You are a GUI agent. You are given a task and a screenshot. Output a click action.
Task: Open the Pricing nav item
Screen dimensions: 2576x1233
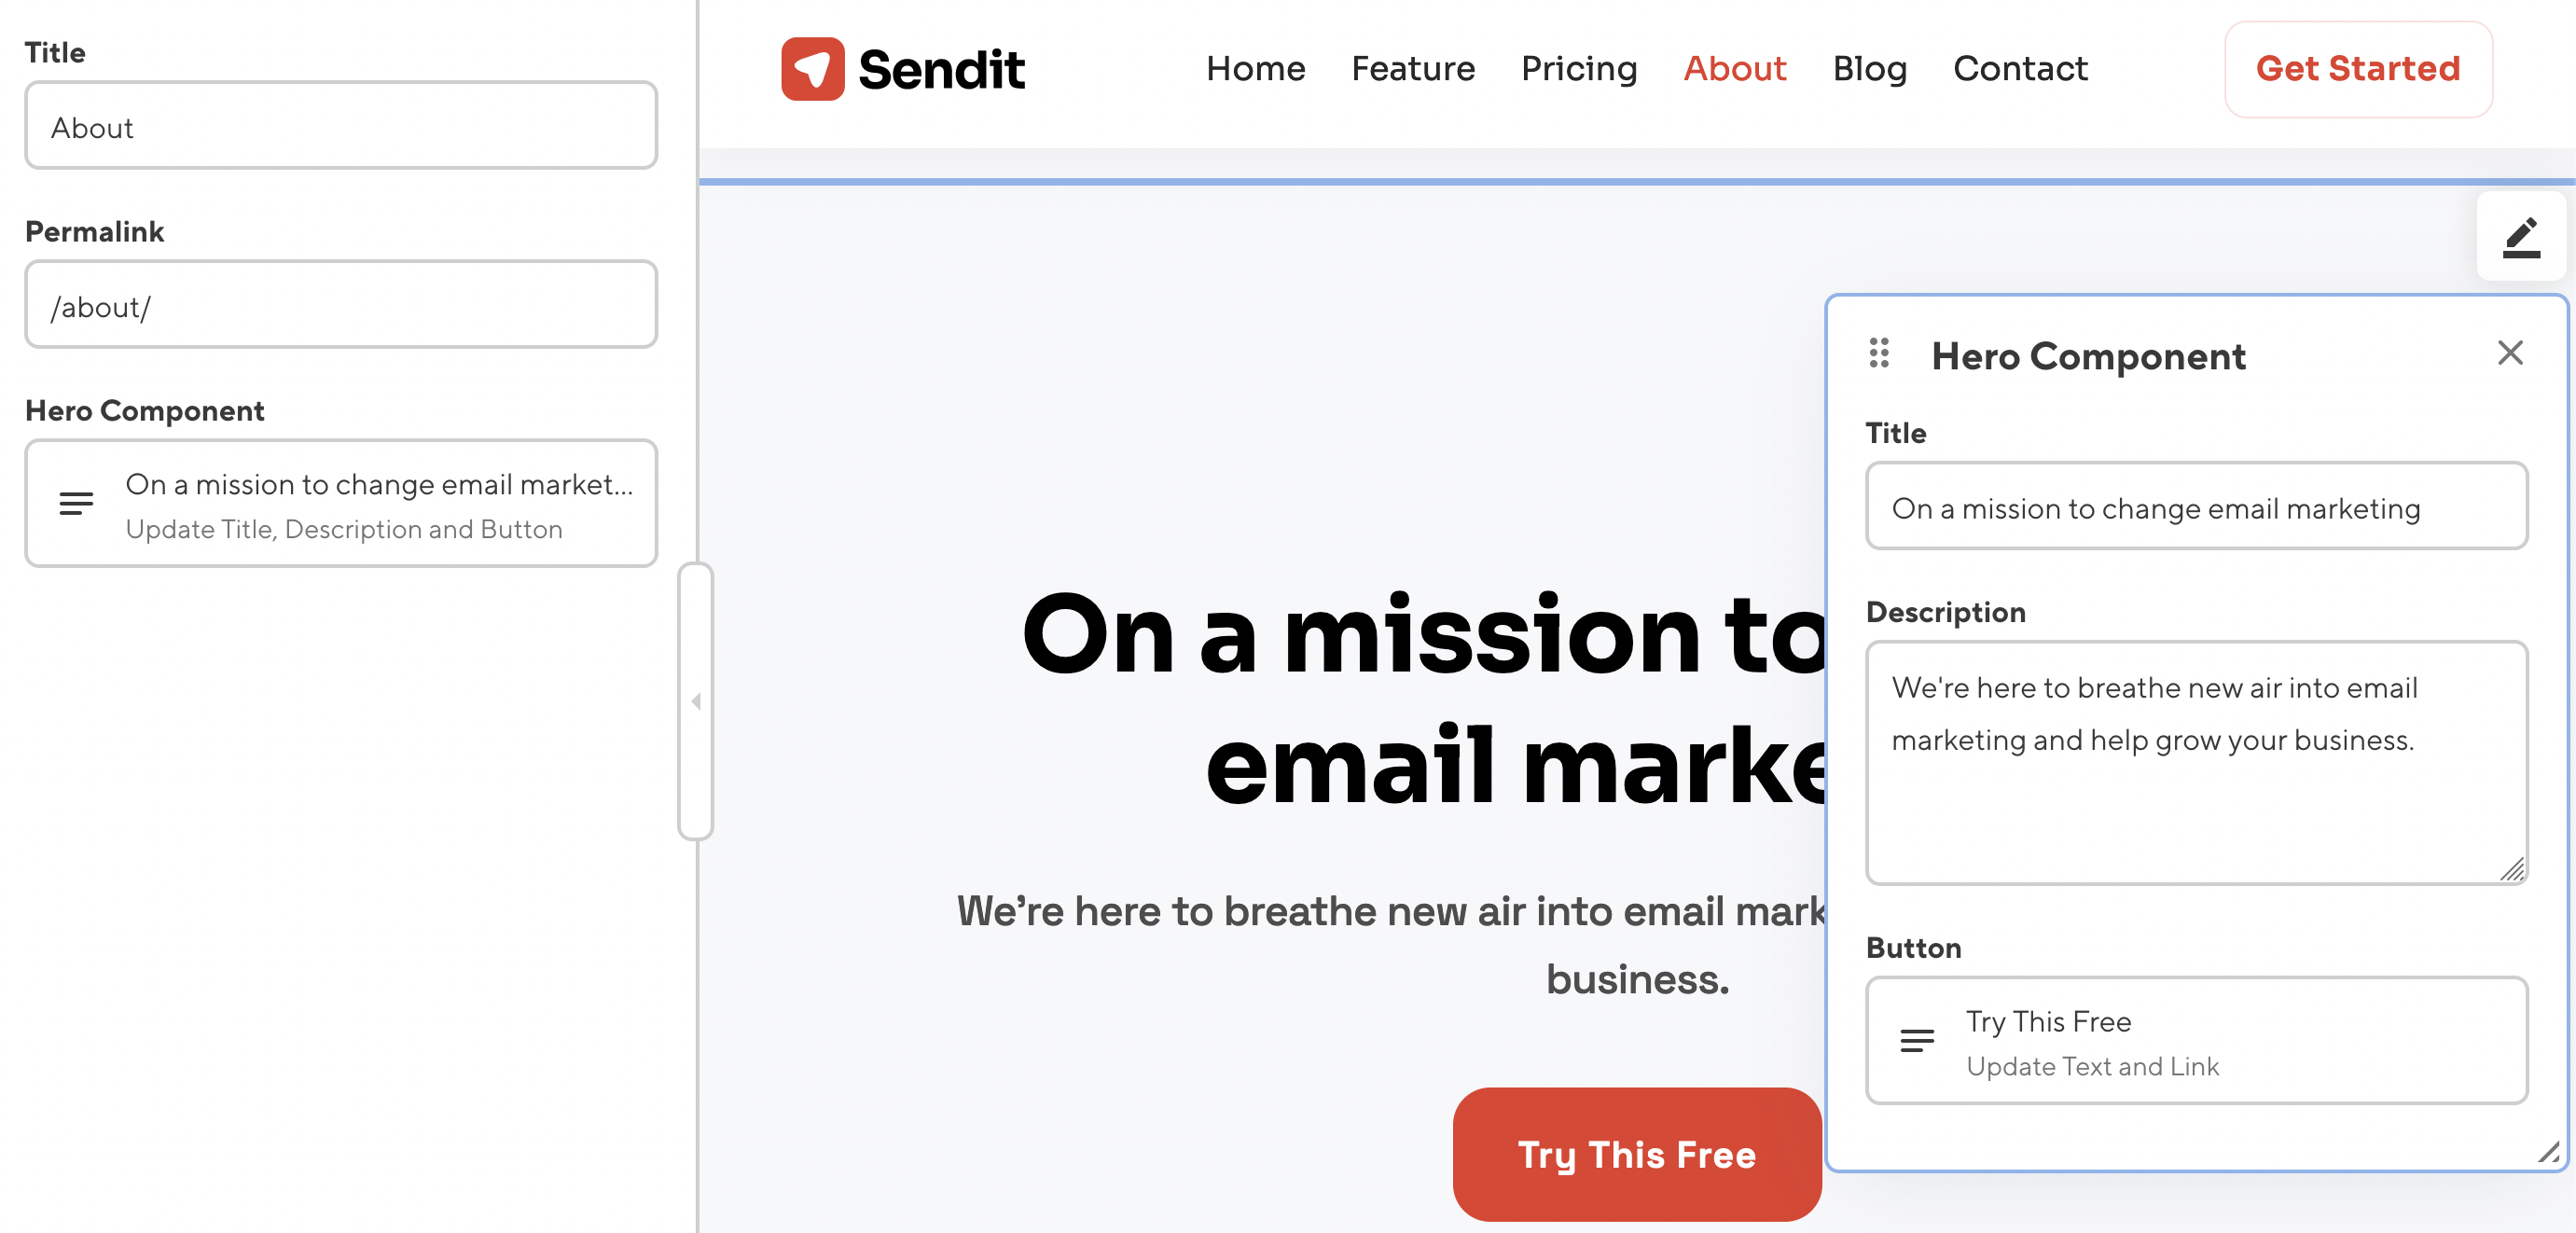pos(1578,69)
